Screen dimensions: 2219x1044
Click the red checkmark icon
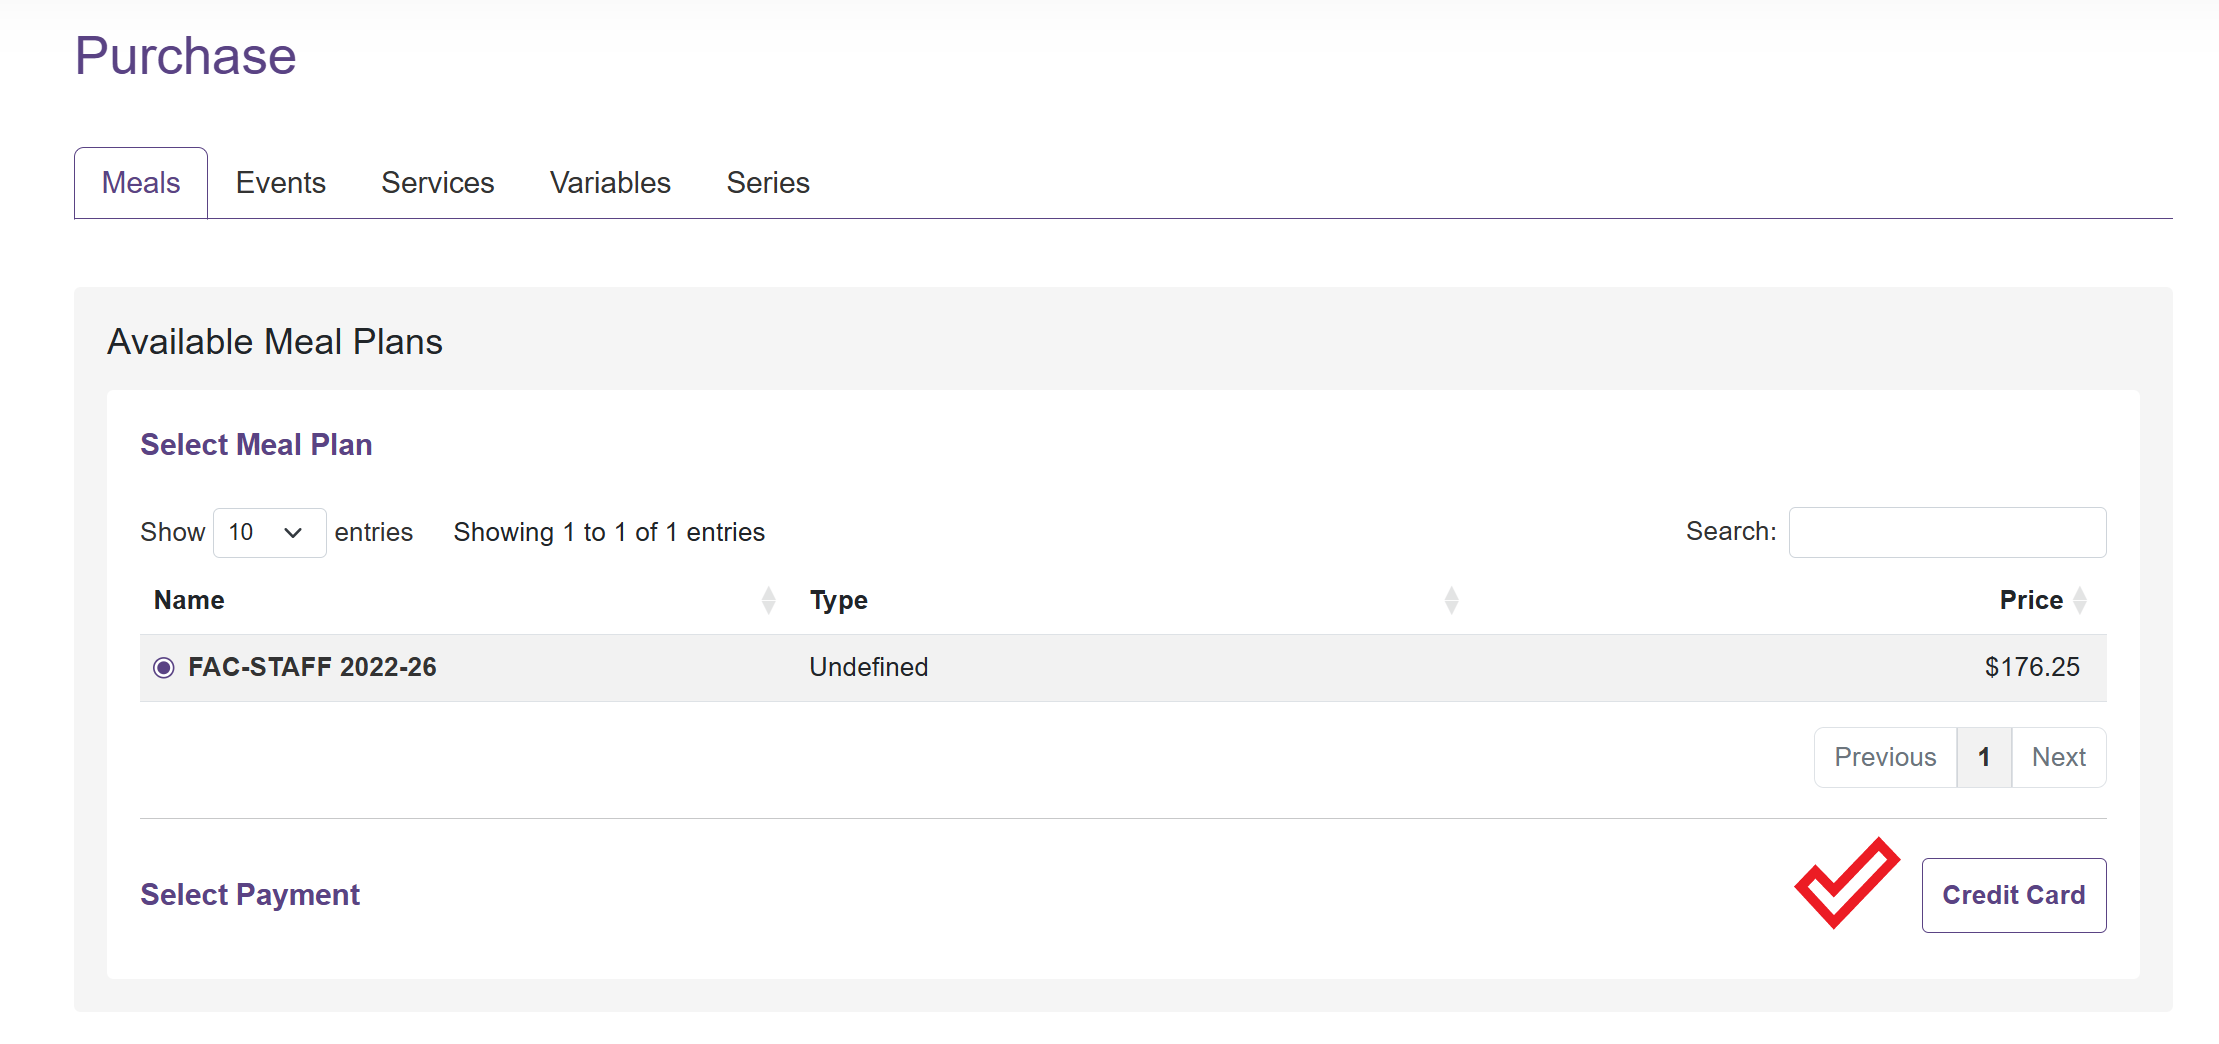click(x=1846, y=884)
